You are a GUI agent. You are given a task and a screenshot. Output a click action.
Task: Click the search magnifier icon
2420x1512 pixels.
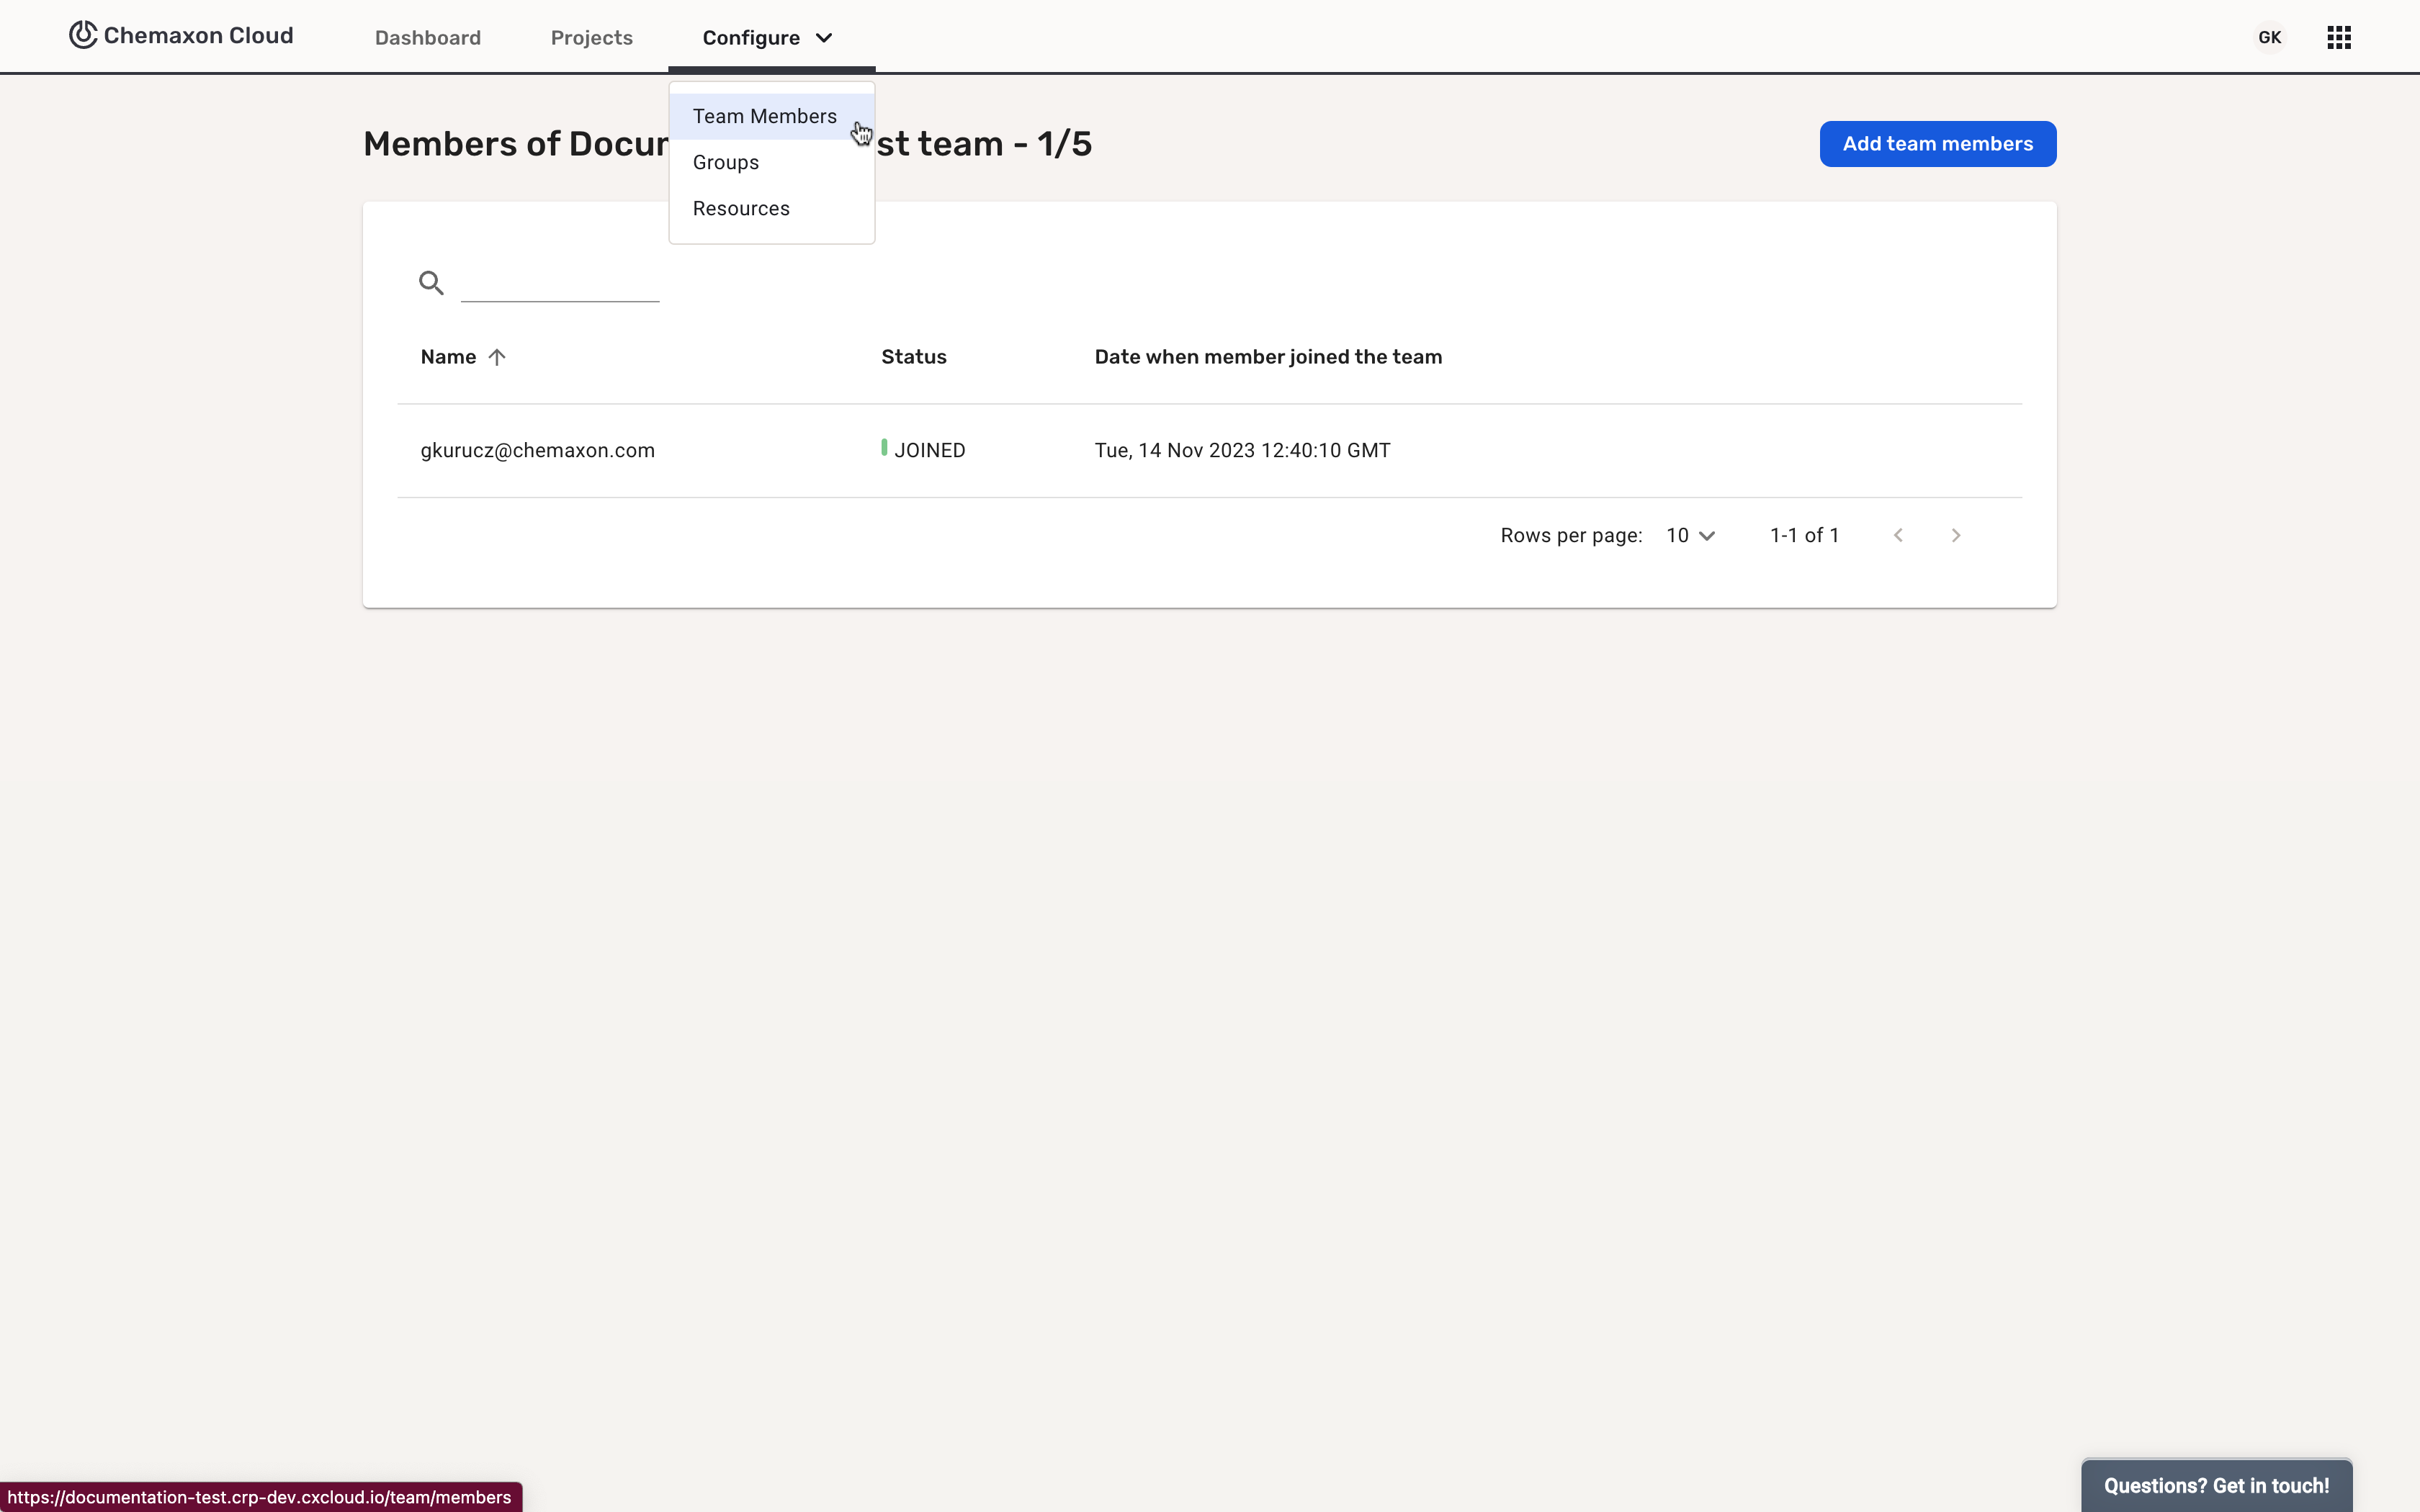click(431, 283)
